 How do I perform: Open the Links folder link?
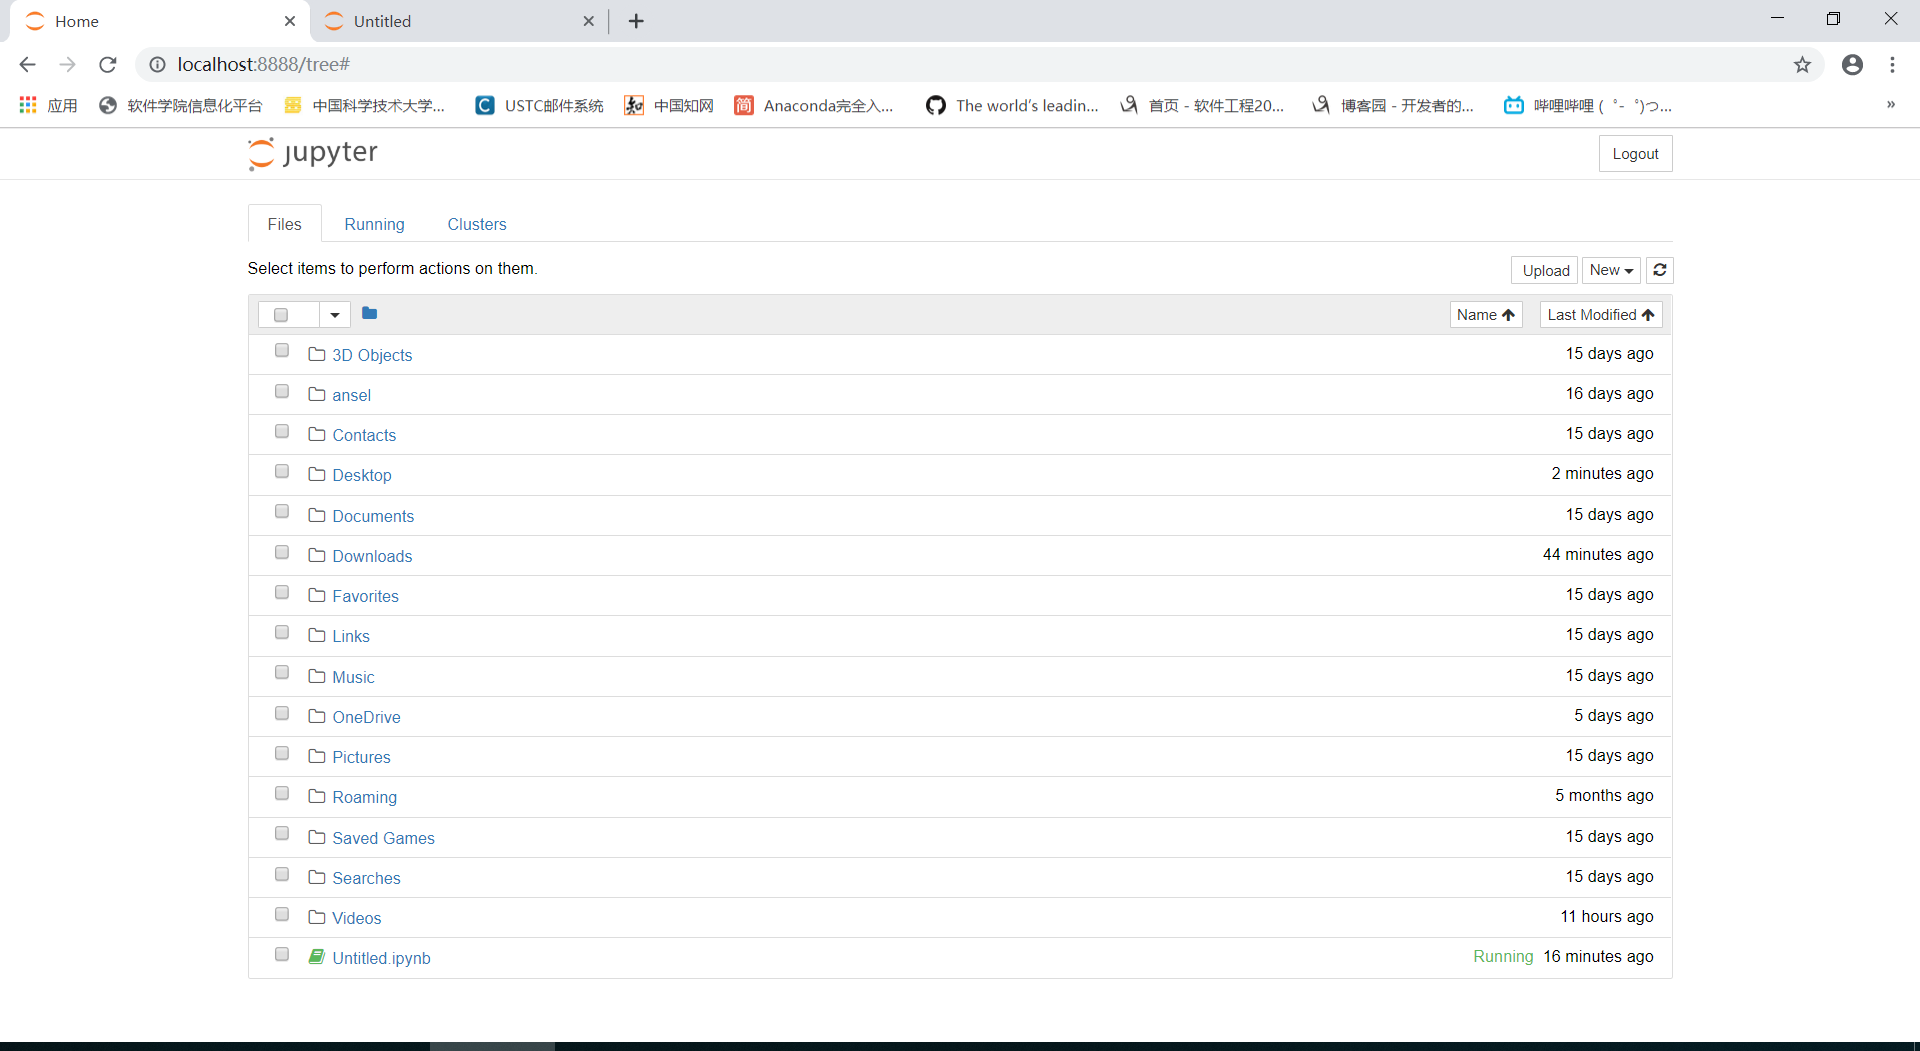tap(351, 636)
